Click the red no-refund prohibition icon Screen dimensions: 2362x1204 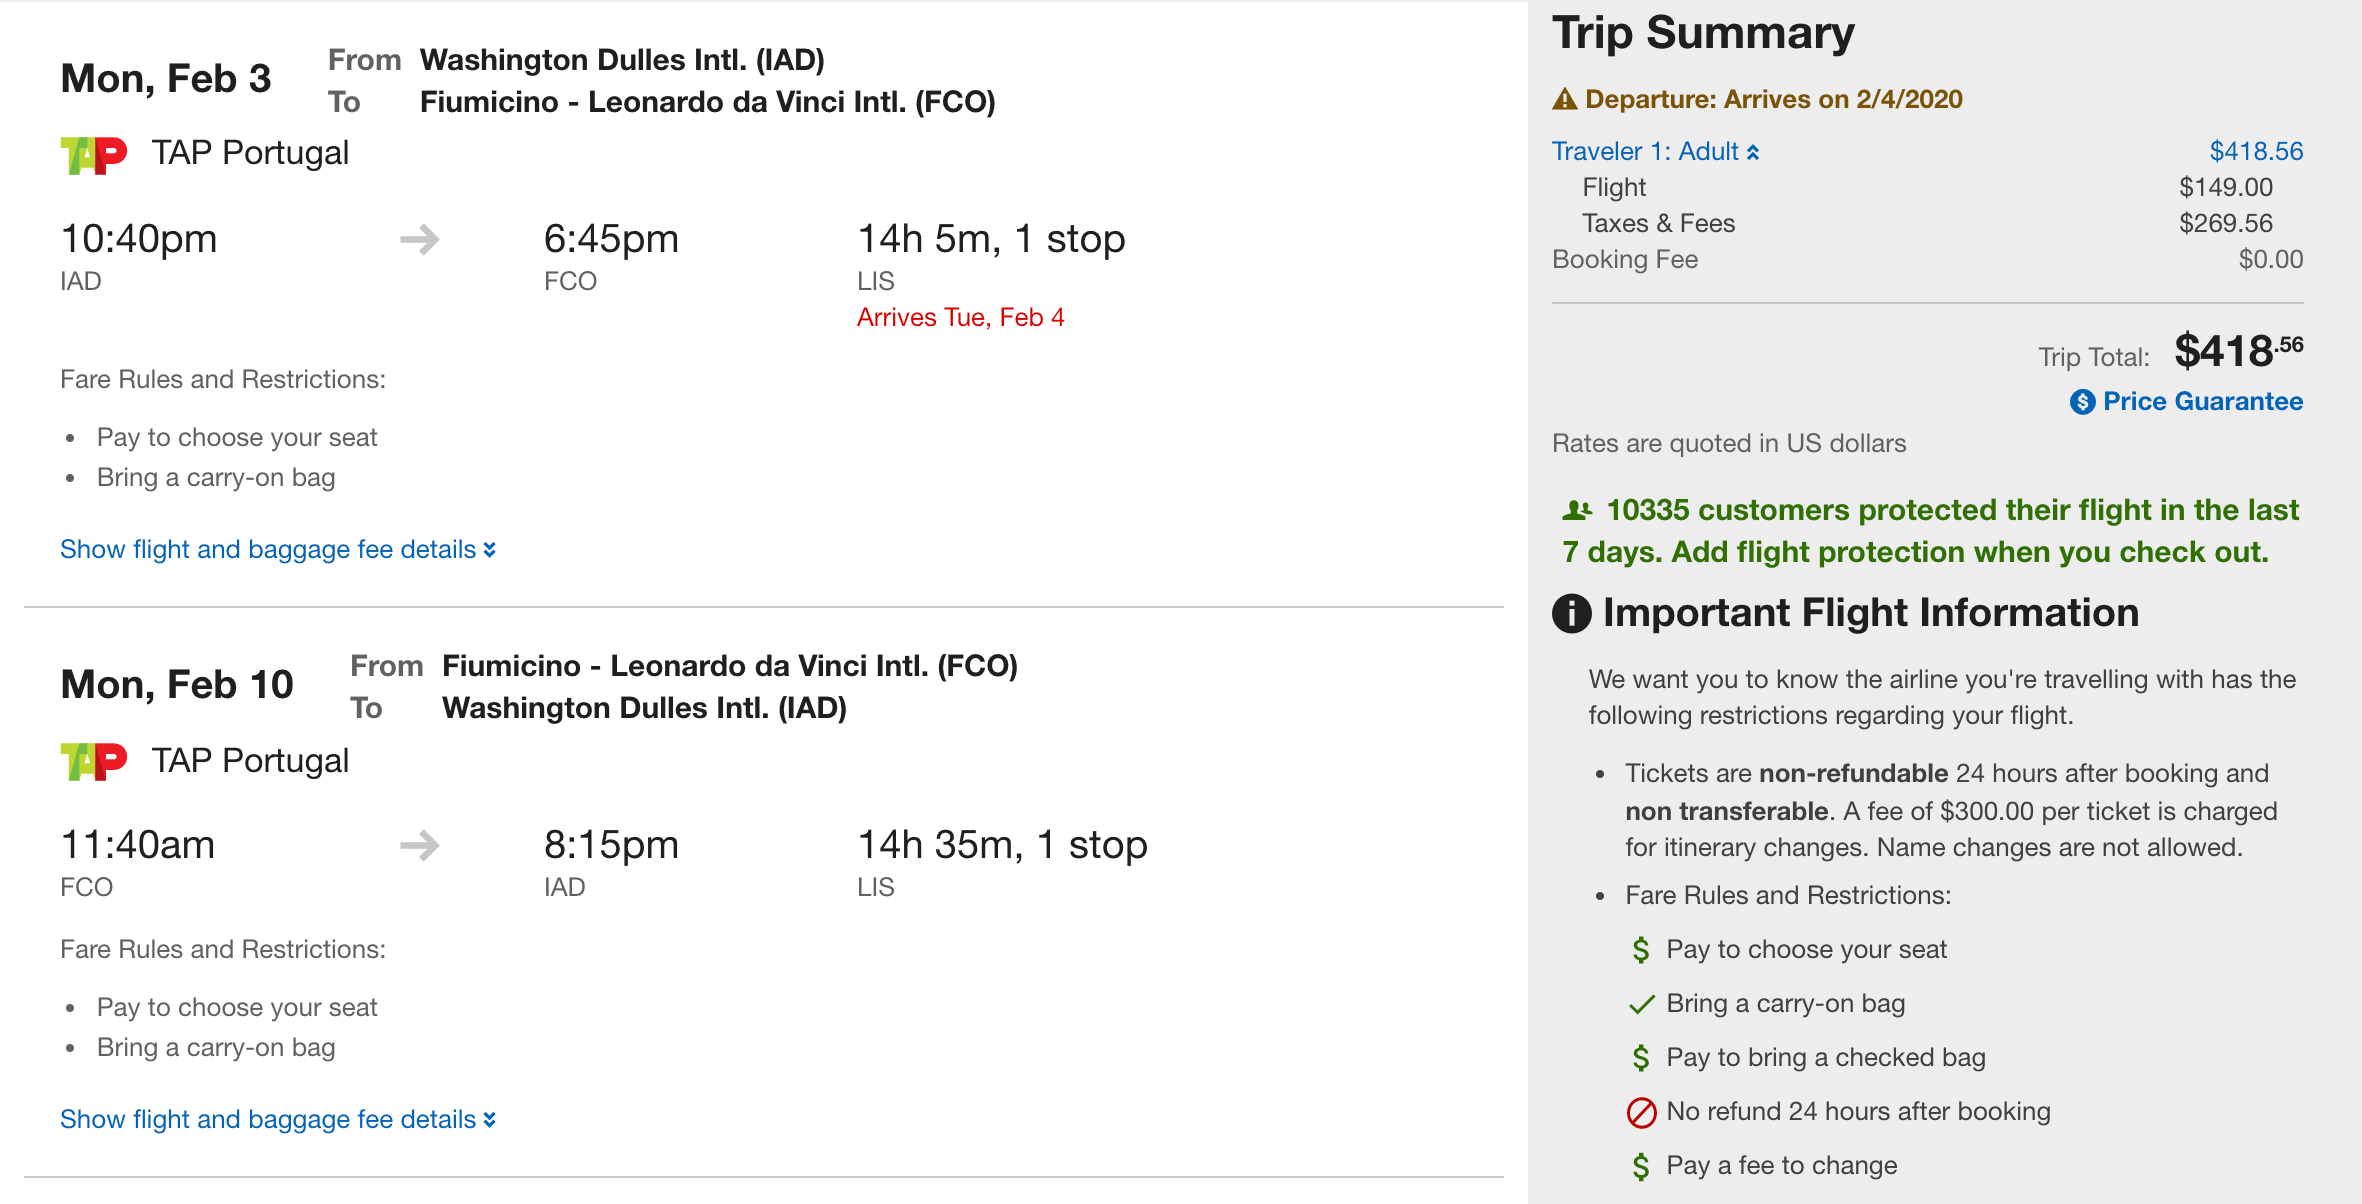coord(1641,1112)
